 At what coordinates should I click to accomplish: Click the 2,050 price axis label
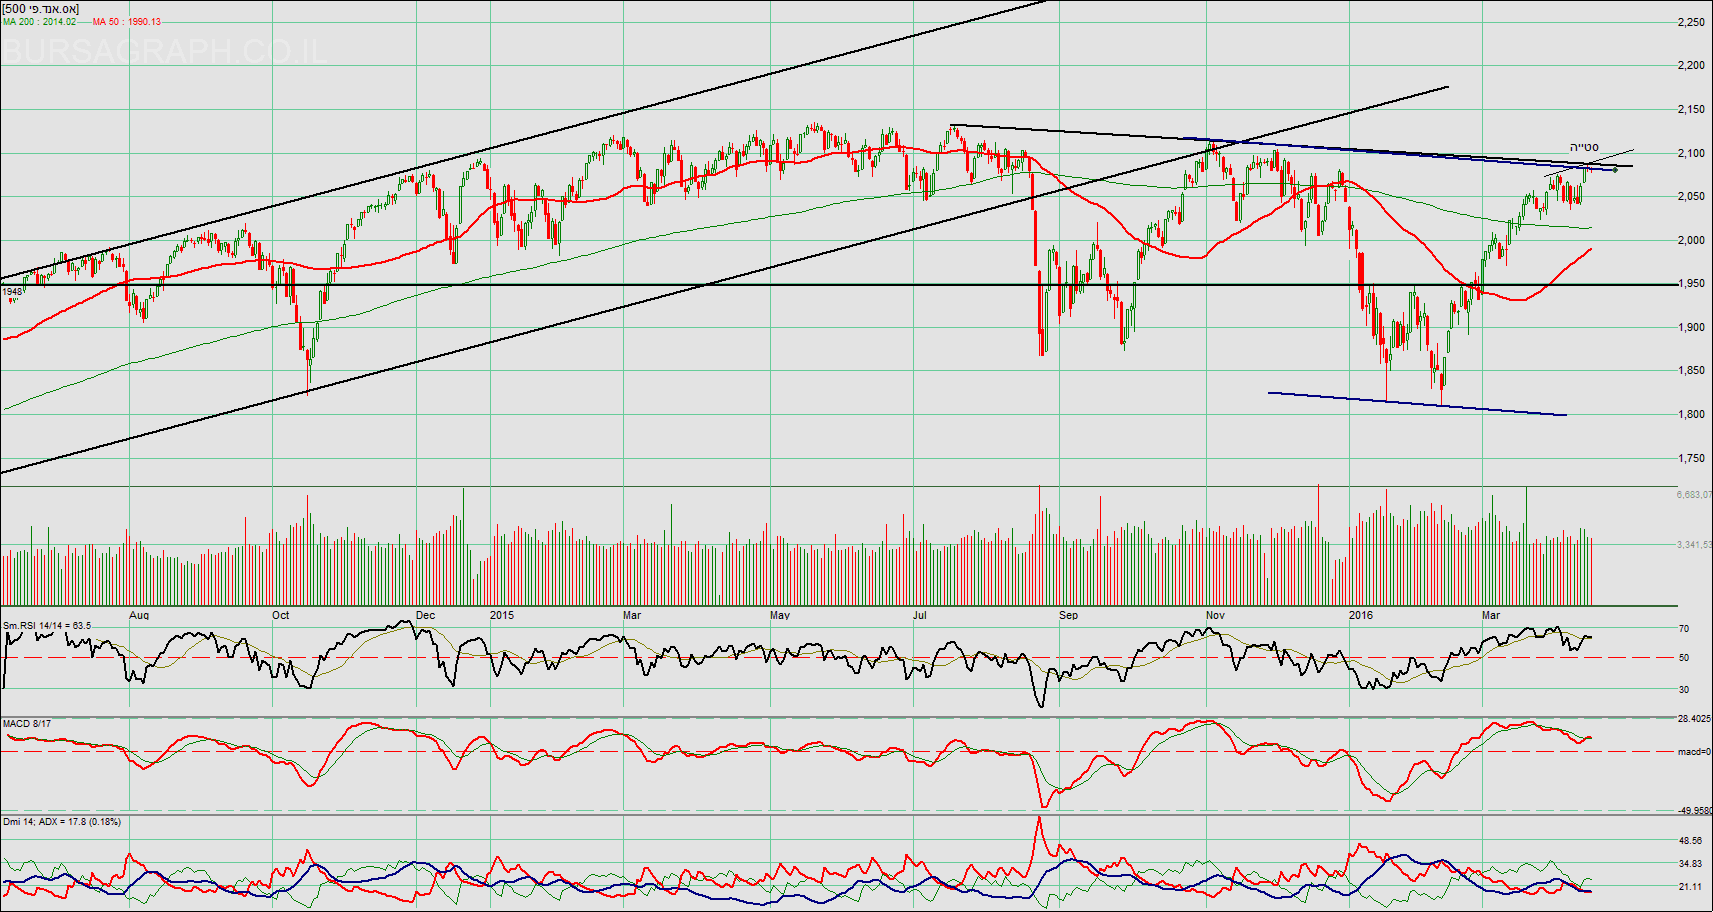1691,197
